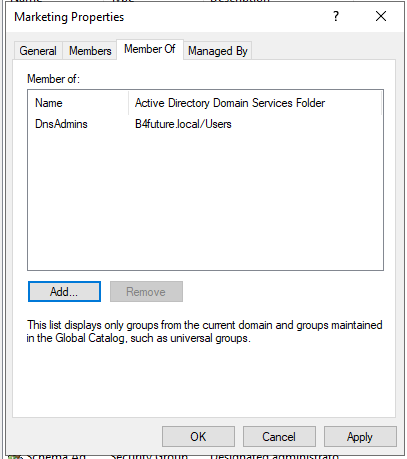Go to the Managed By tab
The width and height of the screenshot is (407, 459).
[x=218, y=51]
